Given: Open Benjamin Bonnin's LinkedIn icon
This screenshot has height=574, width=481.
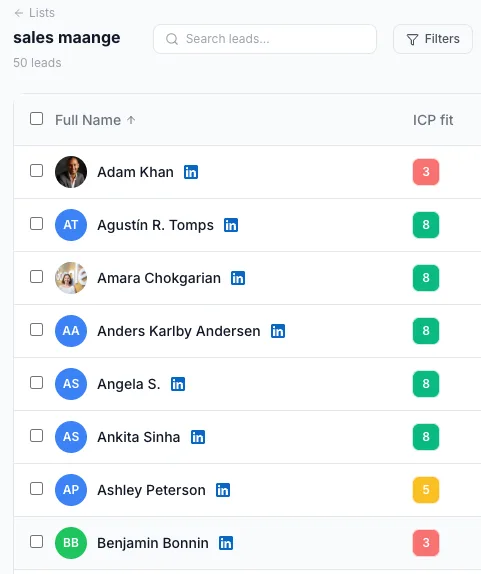Looking at the screenshot, I should (226, 543).
